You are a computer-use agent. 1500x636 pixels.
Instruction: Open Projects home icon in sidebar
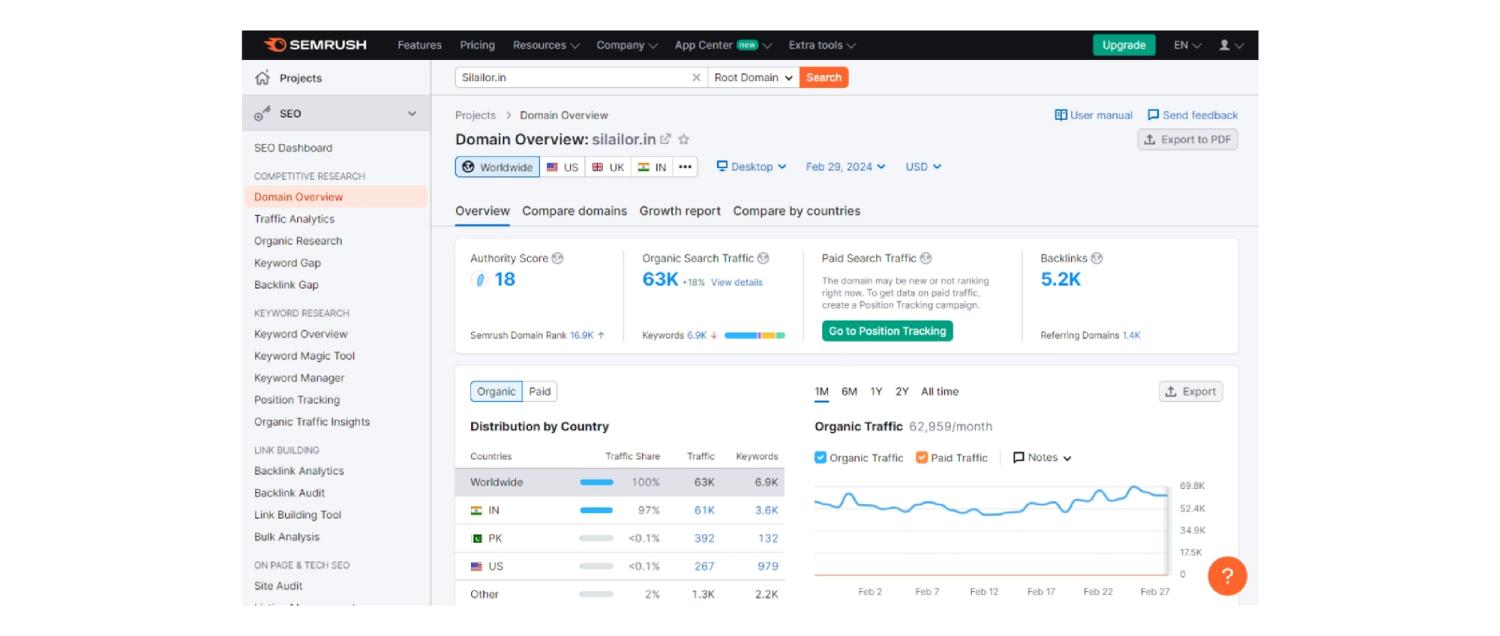tap(263, 78)
